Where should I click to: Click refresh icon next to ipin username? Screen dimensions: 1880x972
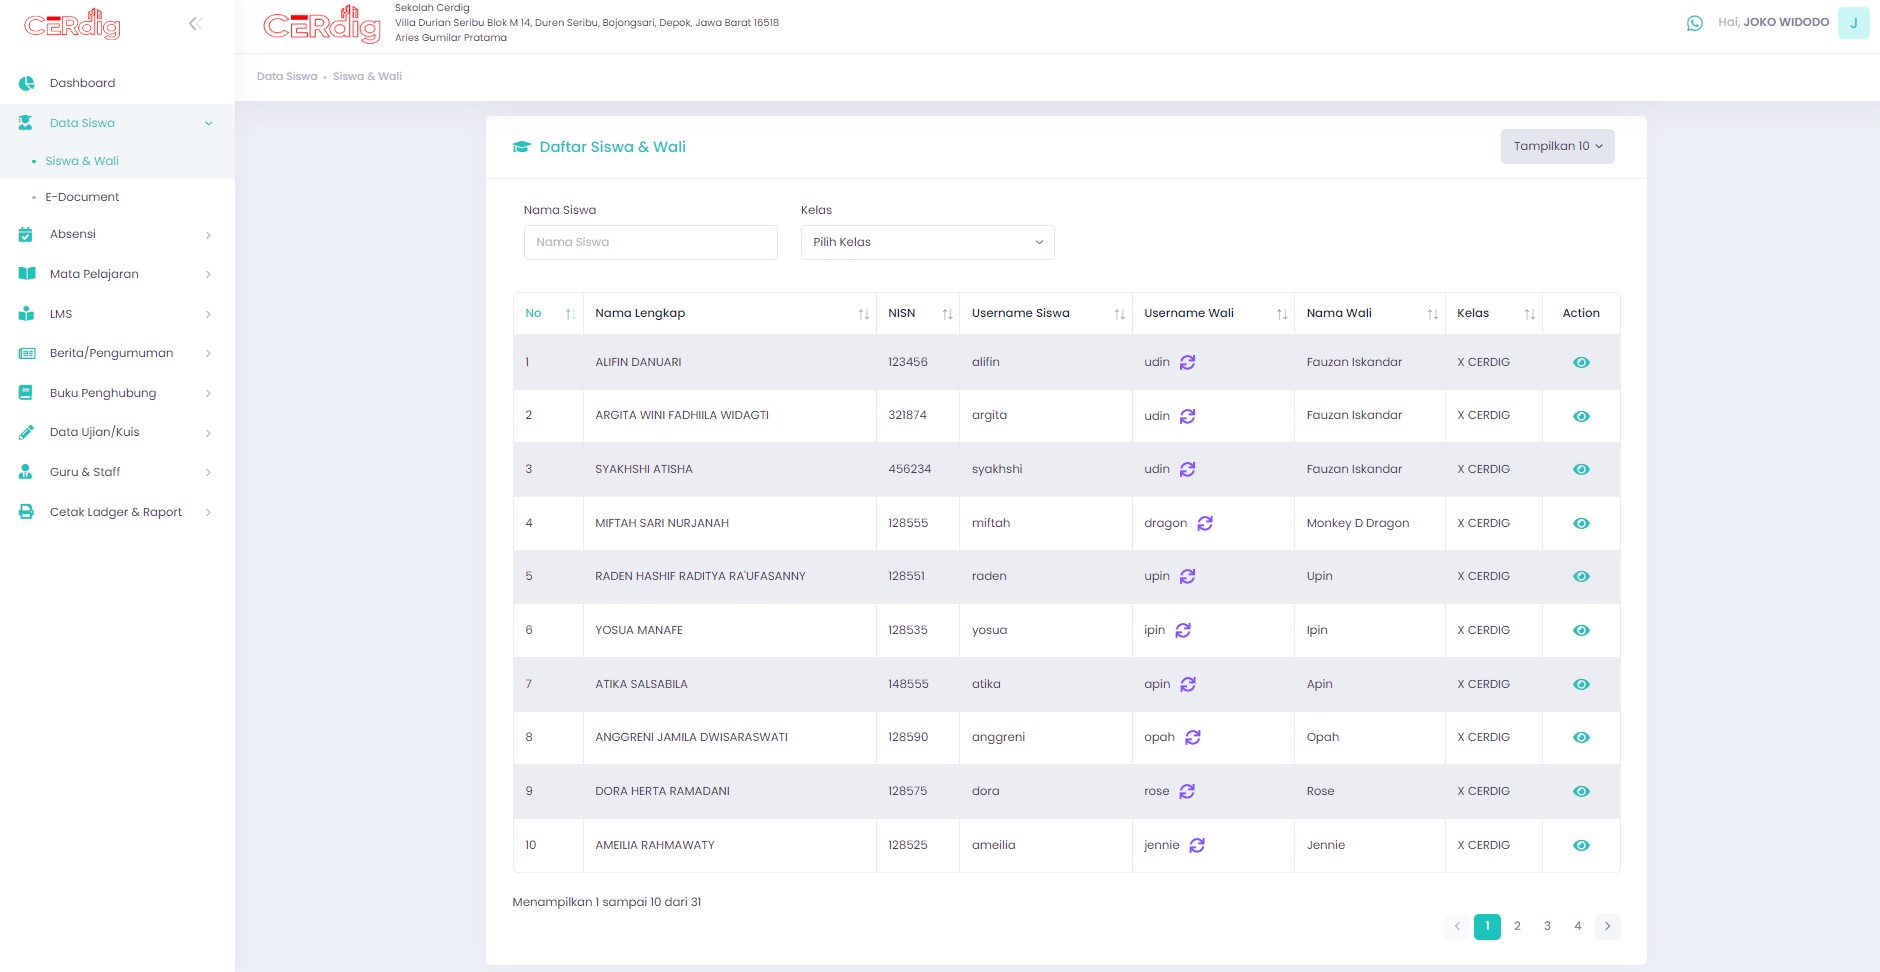[1183, 630]
